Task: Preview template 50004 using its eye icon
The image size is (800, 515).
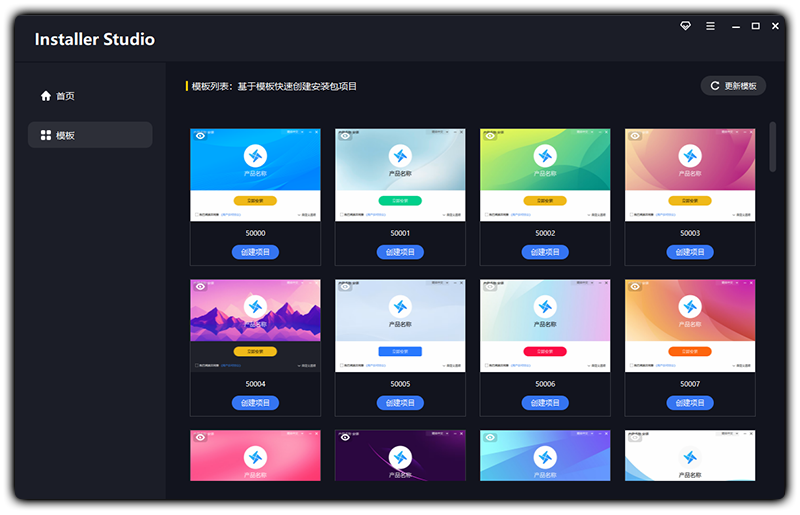Action: [x=200, y=286]
